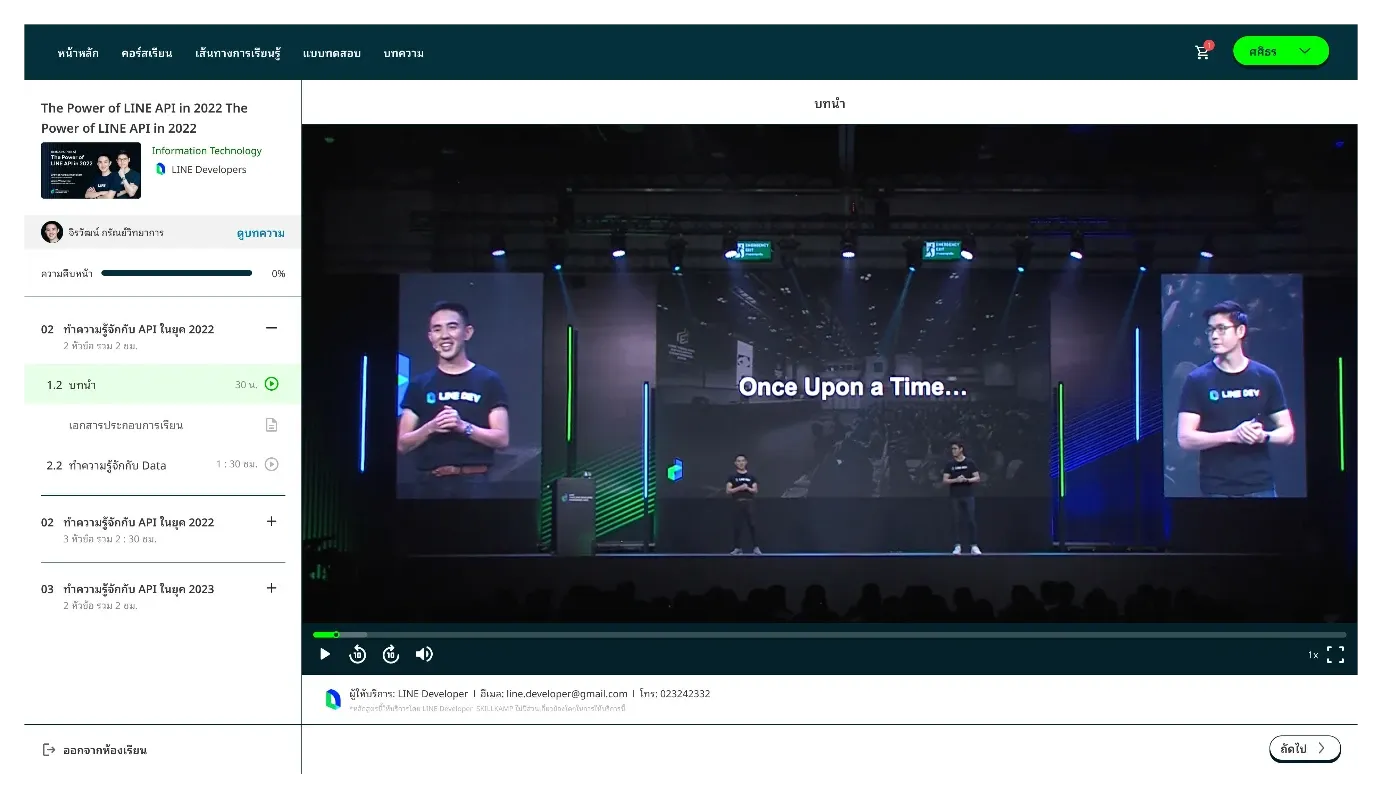Open แบบทดสอบ in the navigation bar
This screenshot has height=798, width=1382.
coord(332,53)
